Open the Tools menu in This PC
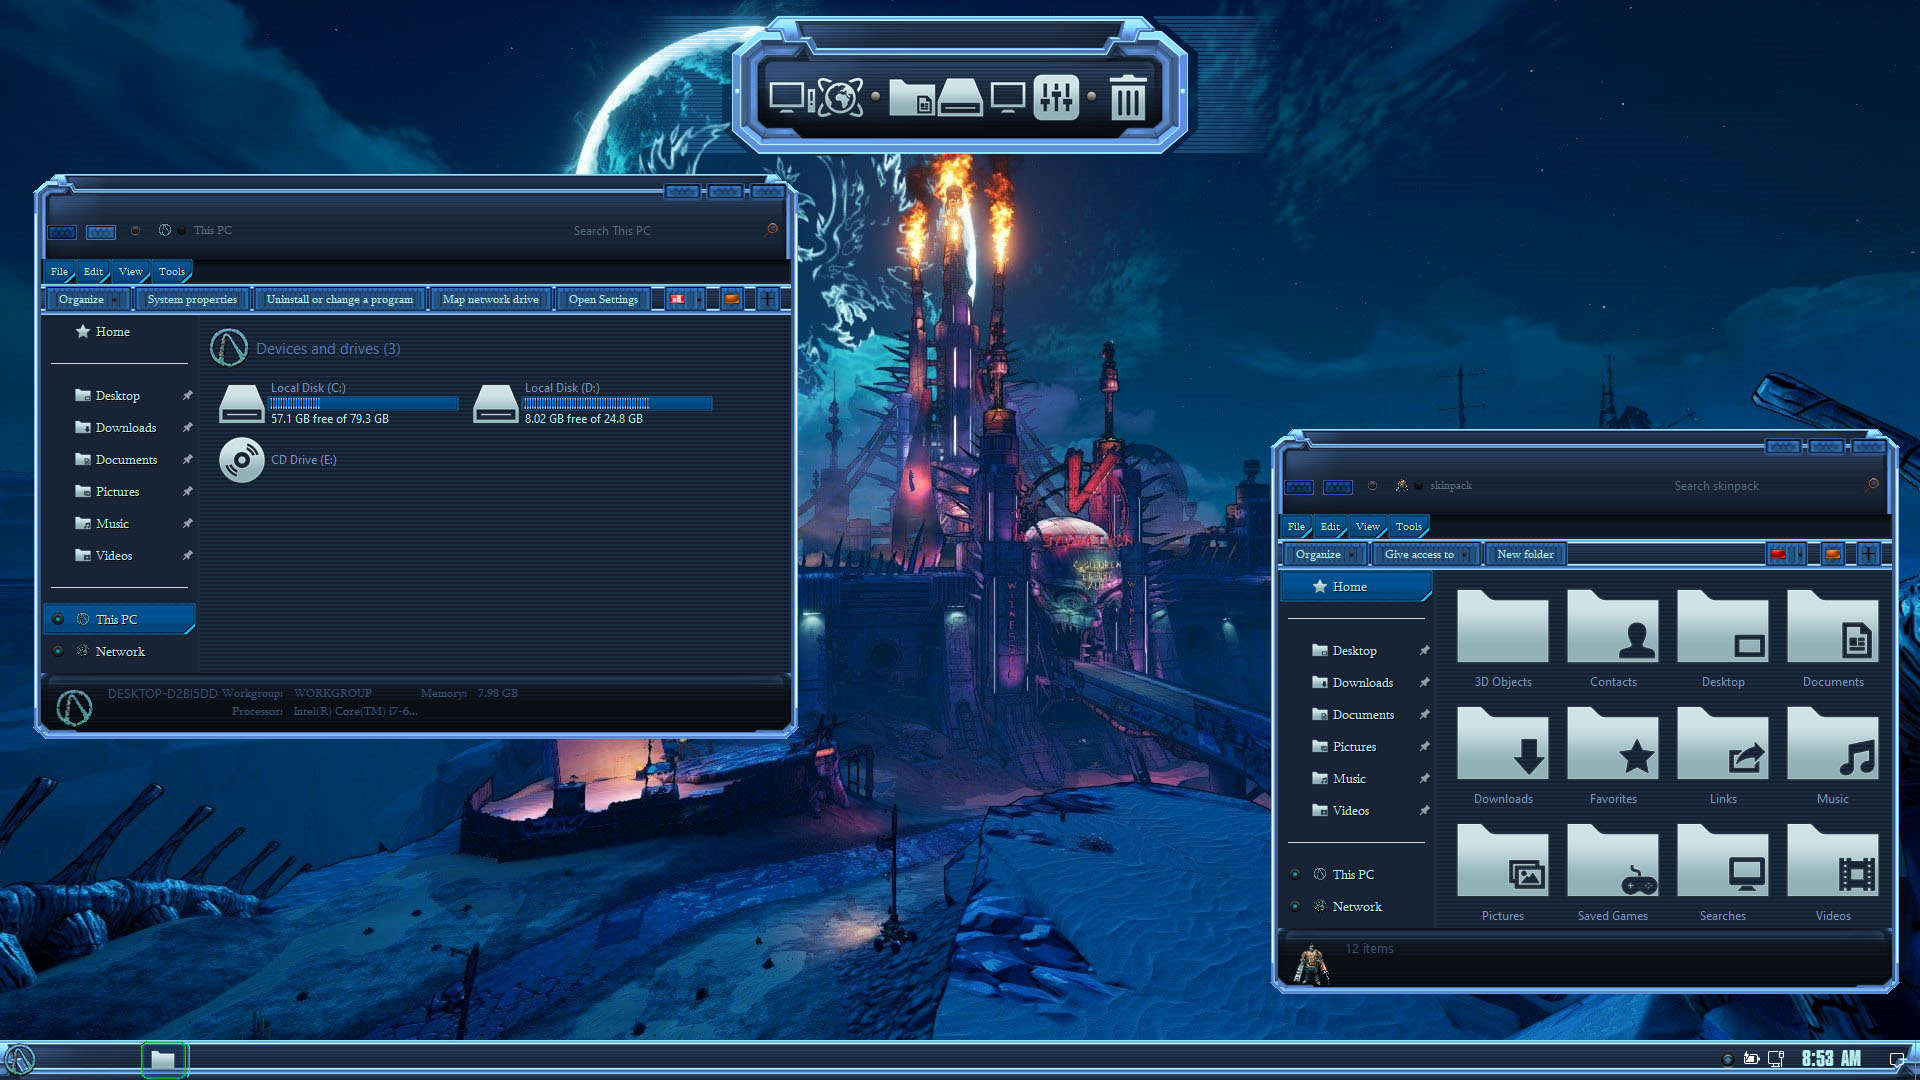This screenshot has height=1080, width=1920. click(x=171, y=271)
